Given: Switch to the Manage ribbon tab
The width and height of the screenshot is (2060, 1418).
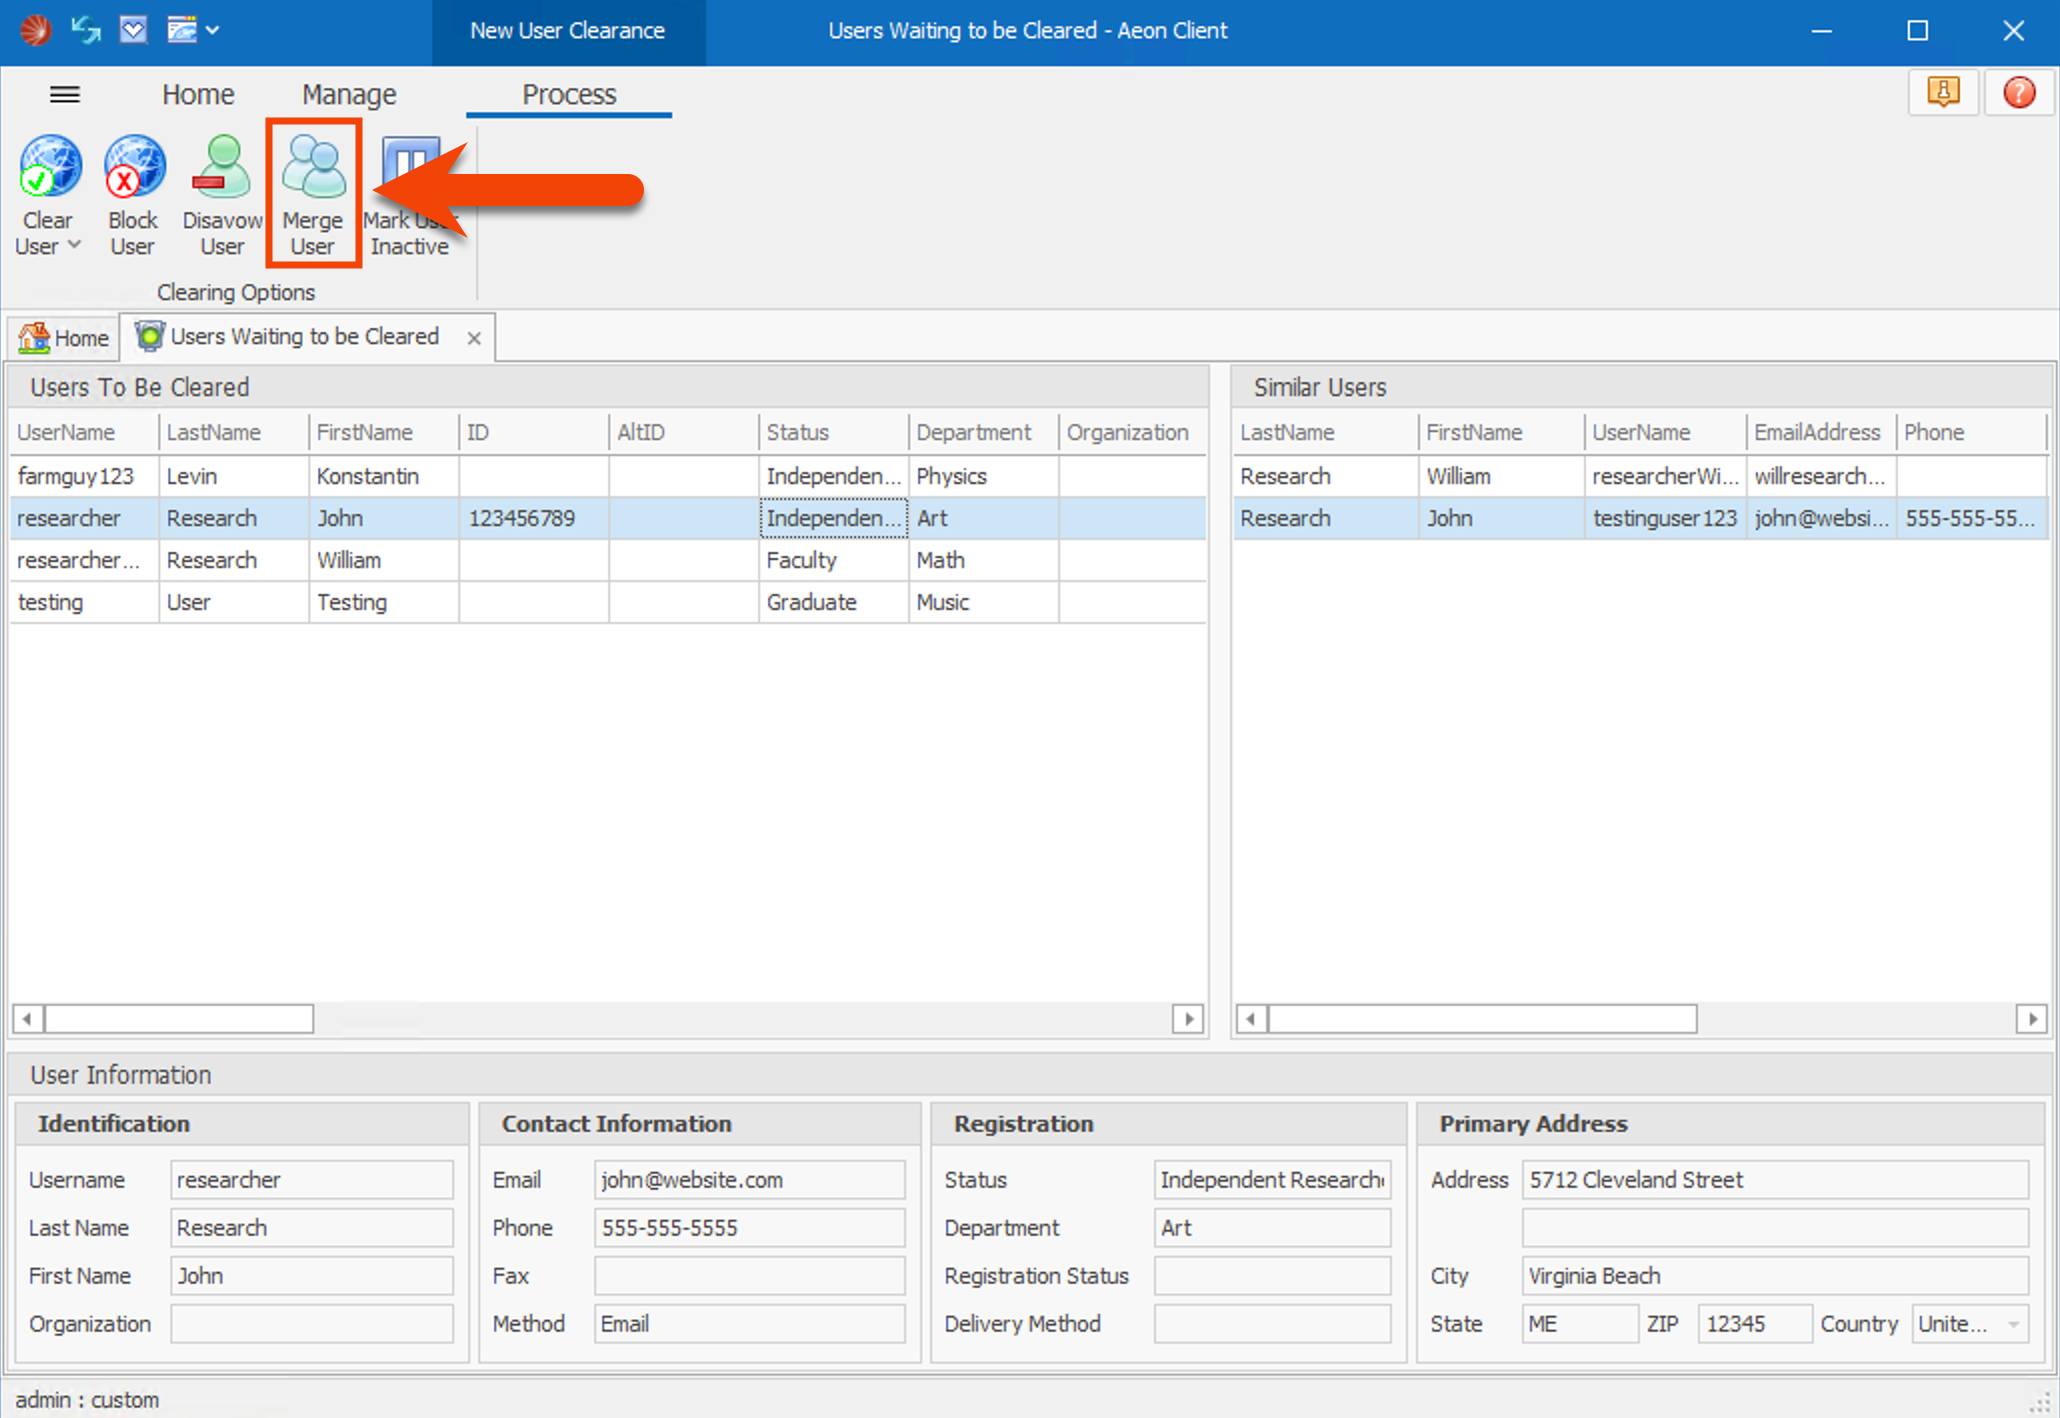Looking at the screenshot, I should pyautogui.click(x=349, y=94).
